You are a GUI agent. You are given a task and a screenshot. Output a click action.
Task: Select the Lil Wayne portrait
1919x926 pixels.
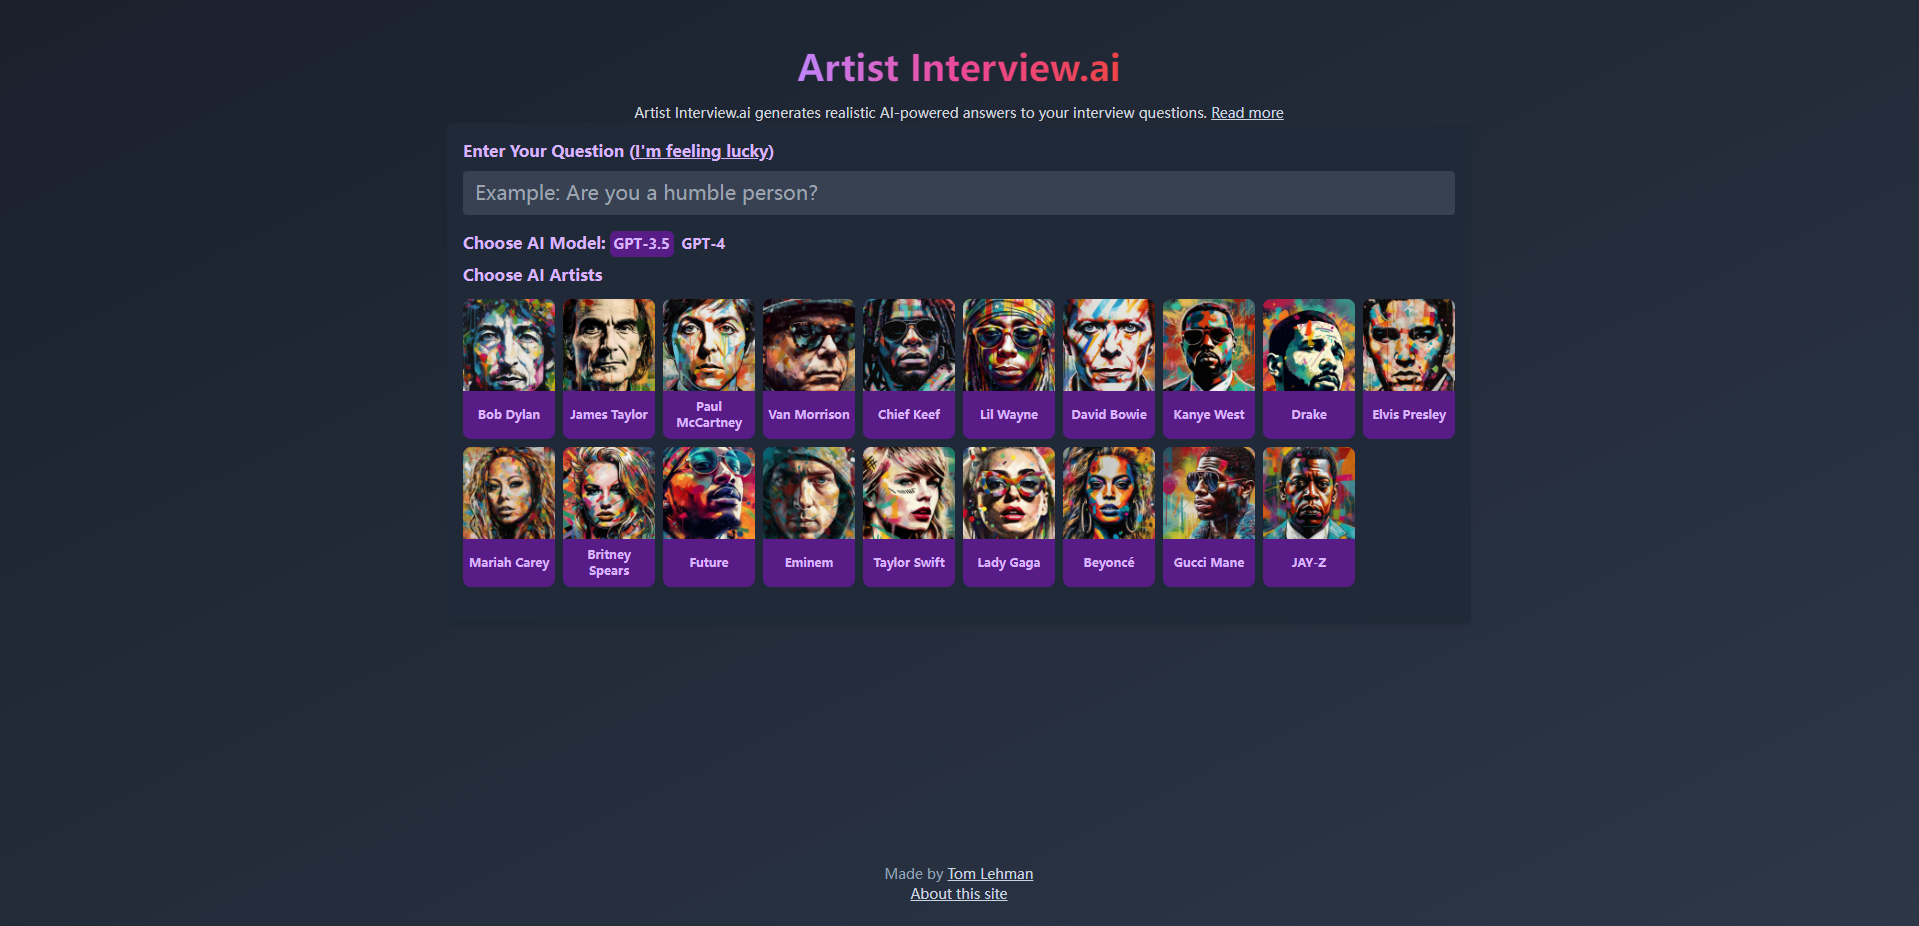(x=1008, y=368)
